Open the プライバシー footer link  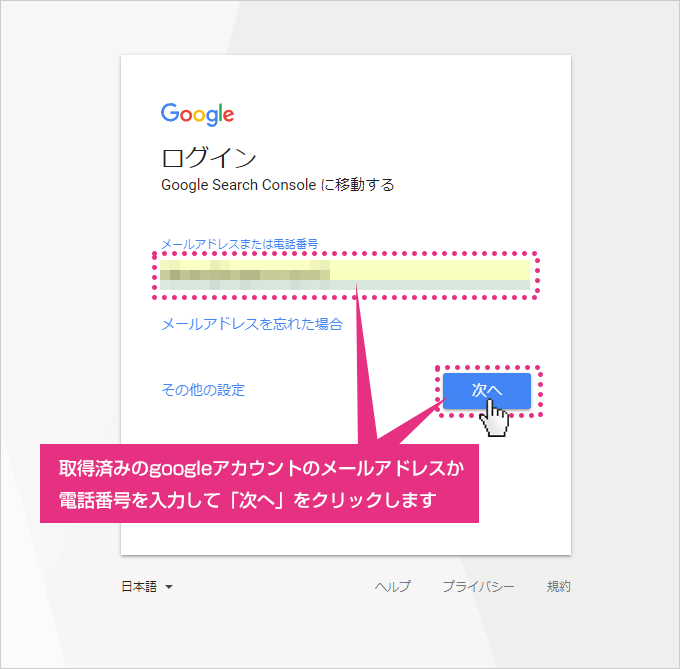(x=478, y=587)
